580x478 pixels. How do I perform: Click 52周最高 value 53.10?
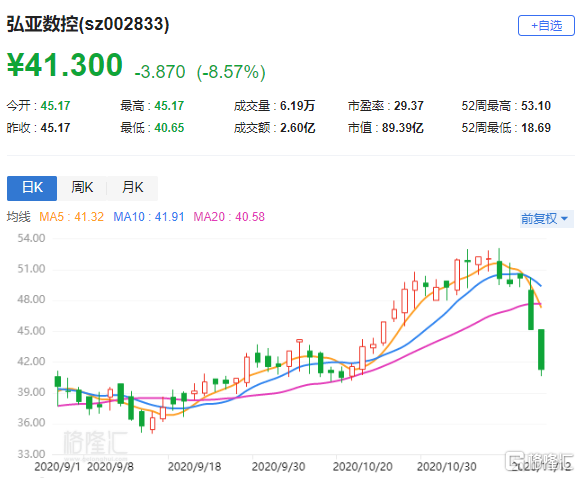(536, 106)
